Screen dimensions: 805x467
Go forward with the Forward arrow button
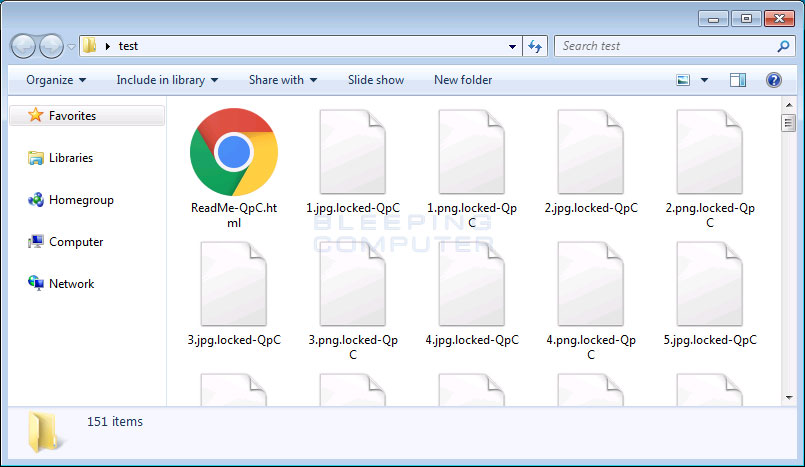(51, 47)
